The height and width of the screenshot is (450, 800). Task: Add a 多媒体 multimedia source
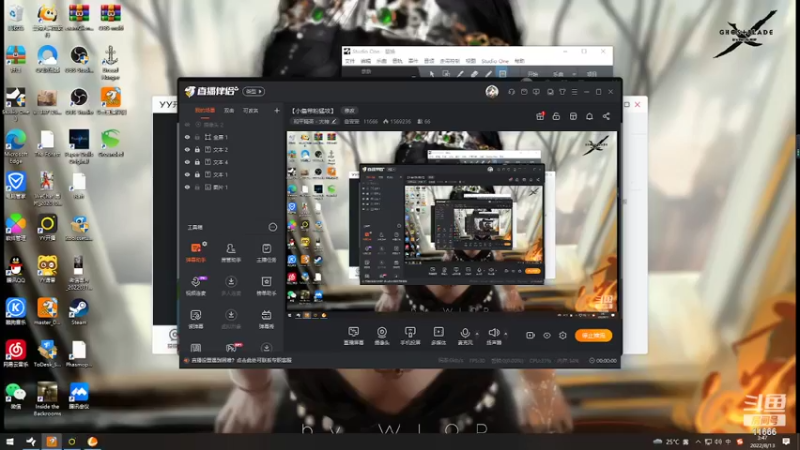click(438, 336)
